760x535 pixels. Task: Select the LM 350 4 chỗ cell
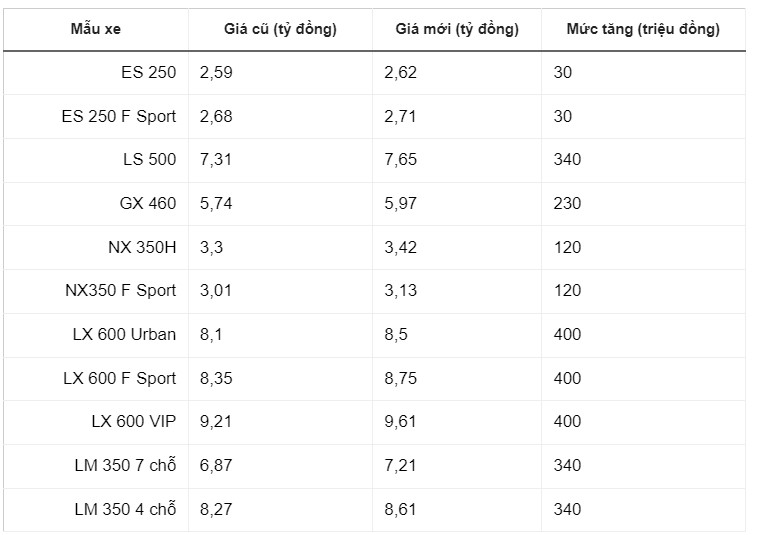click(x=125, y=509)
